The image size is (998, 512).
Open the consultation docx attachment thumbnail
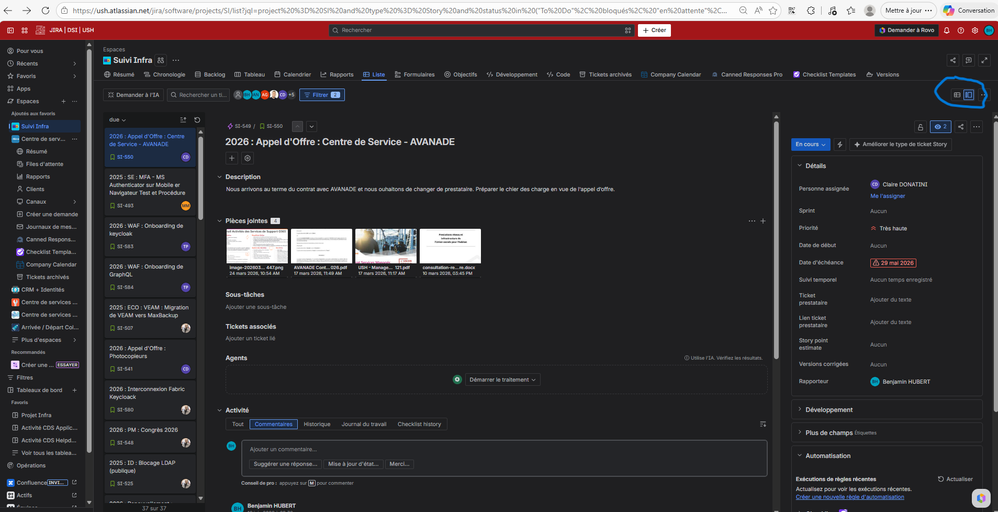click(450, 246)
